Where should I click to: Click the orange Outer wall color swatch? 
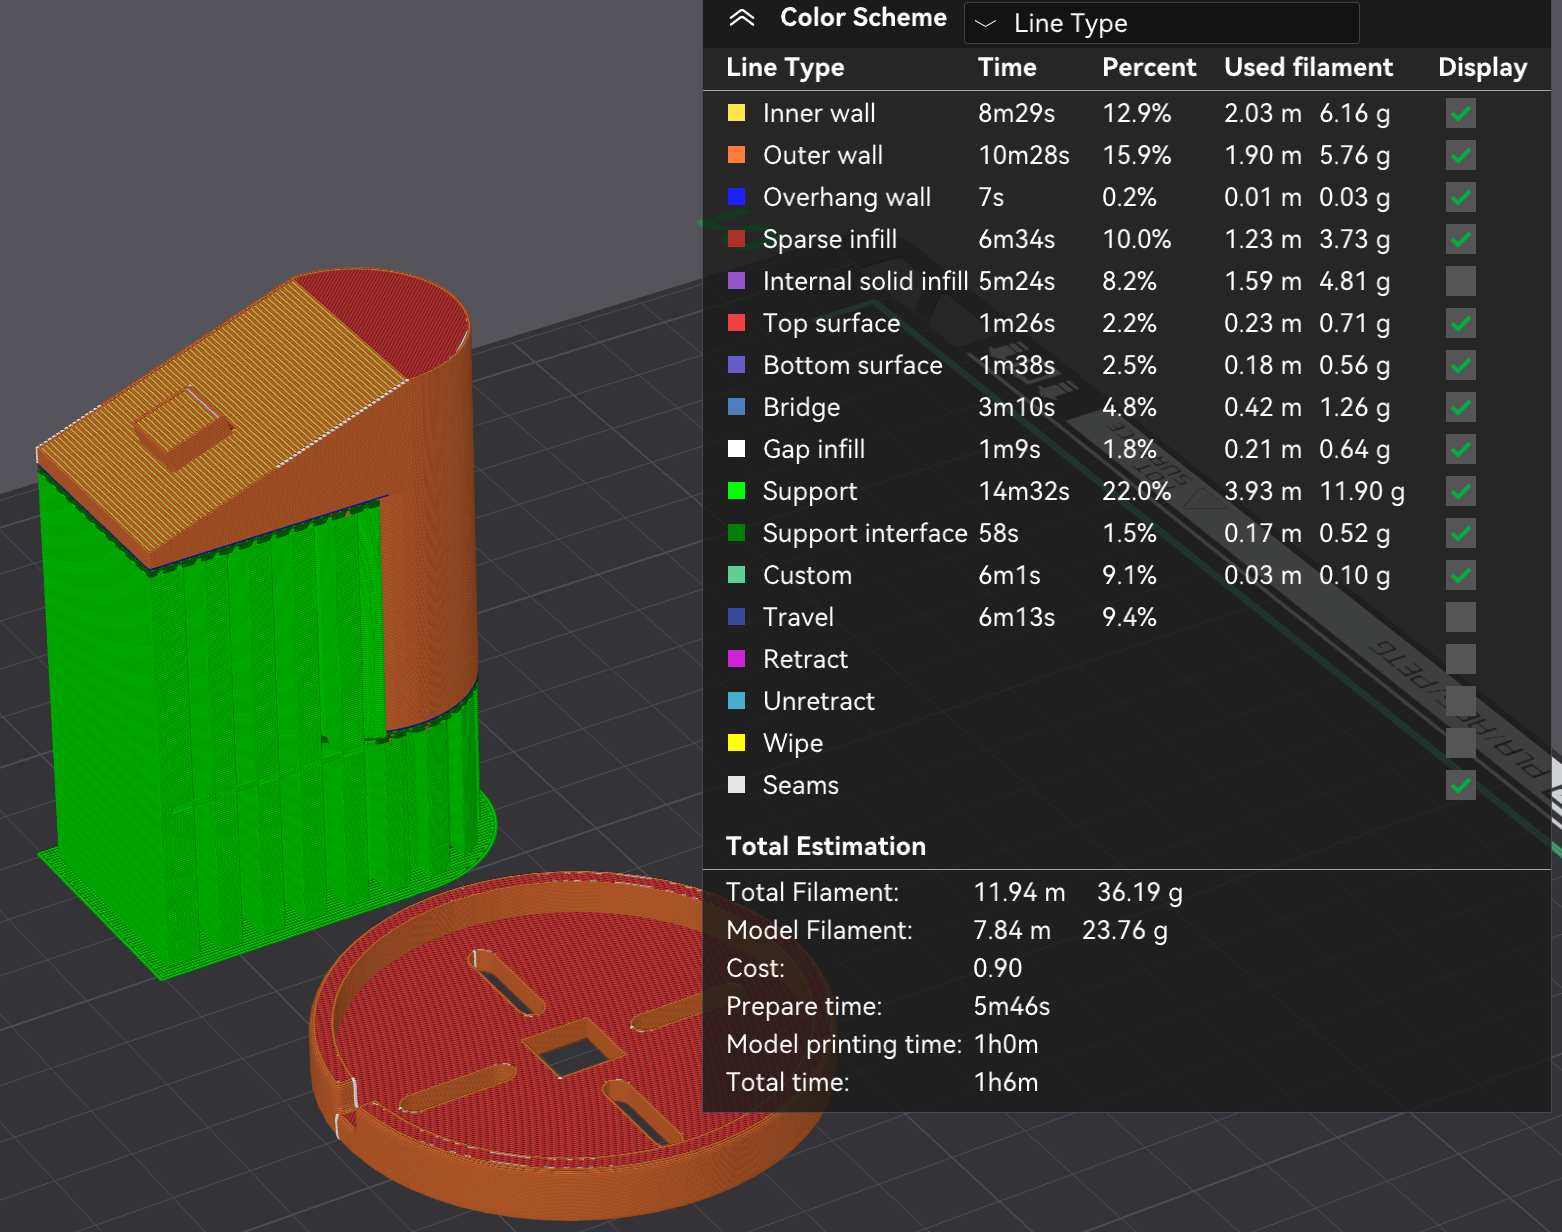(737, 155)
